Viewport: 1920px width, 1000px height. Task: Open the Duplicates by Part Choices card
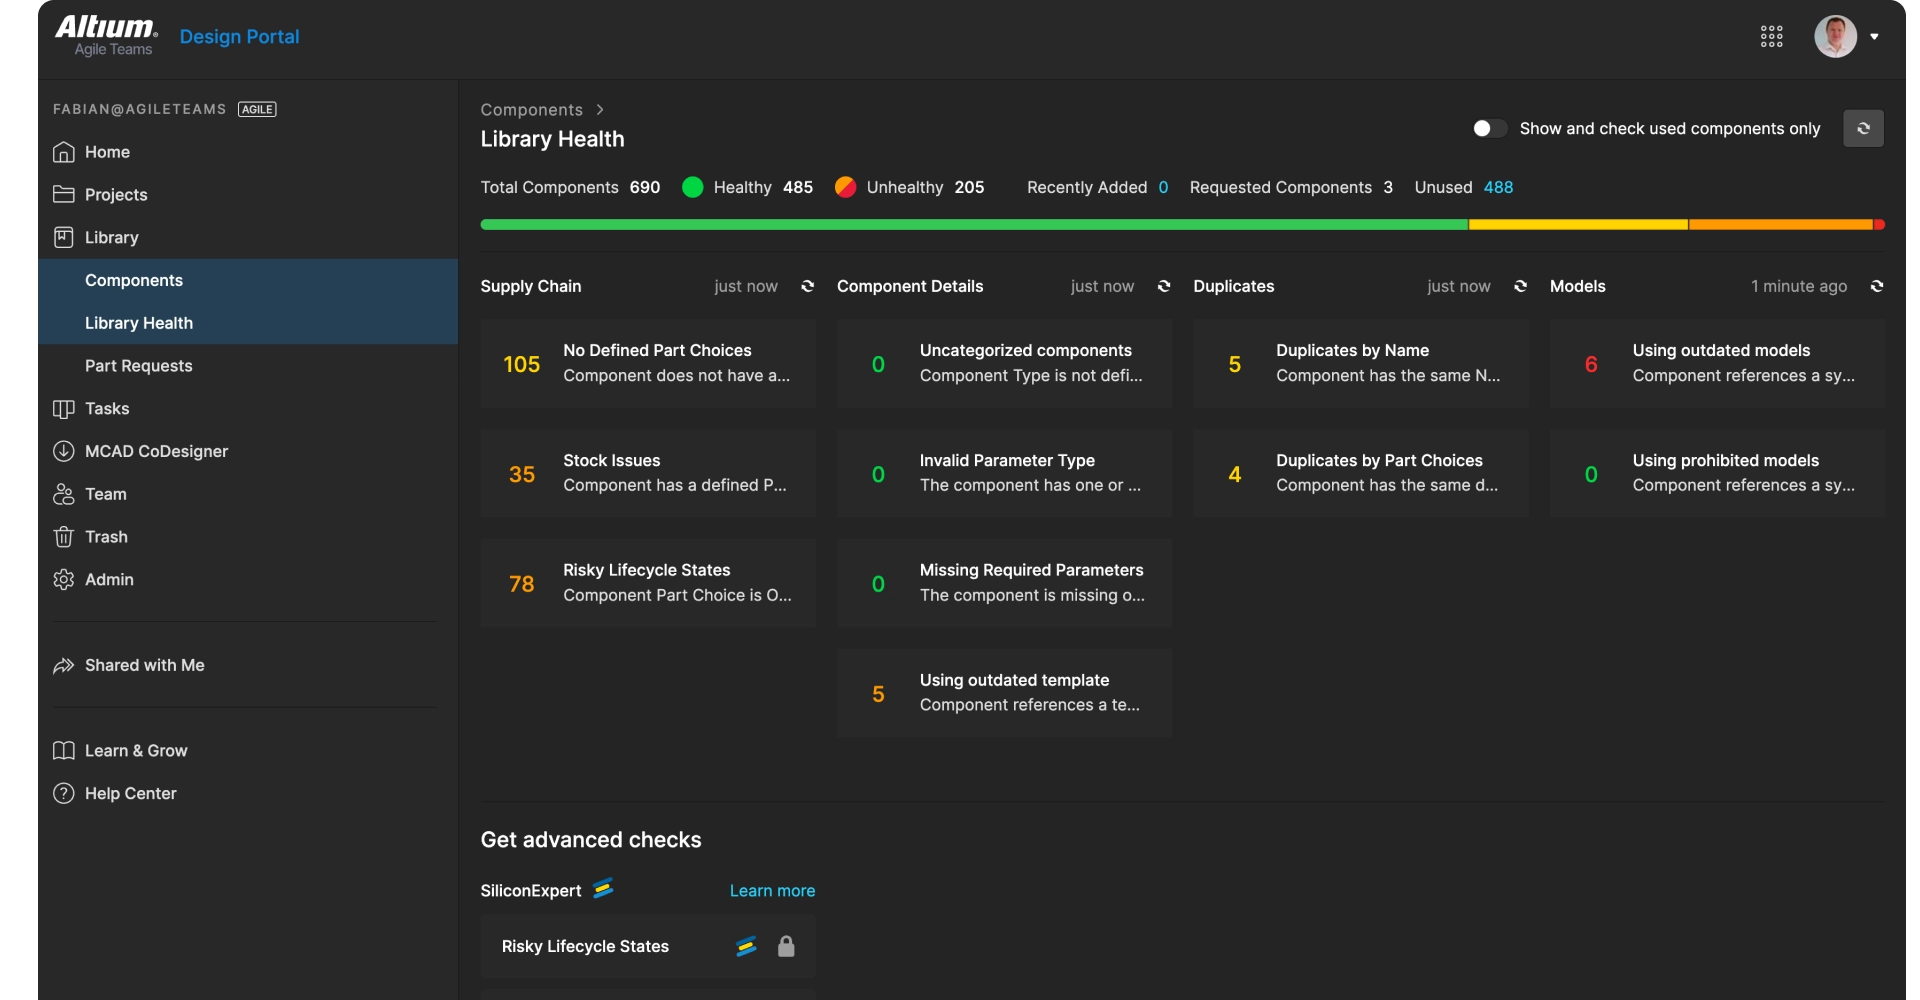pyautogui.click(x=1361, y=473)
